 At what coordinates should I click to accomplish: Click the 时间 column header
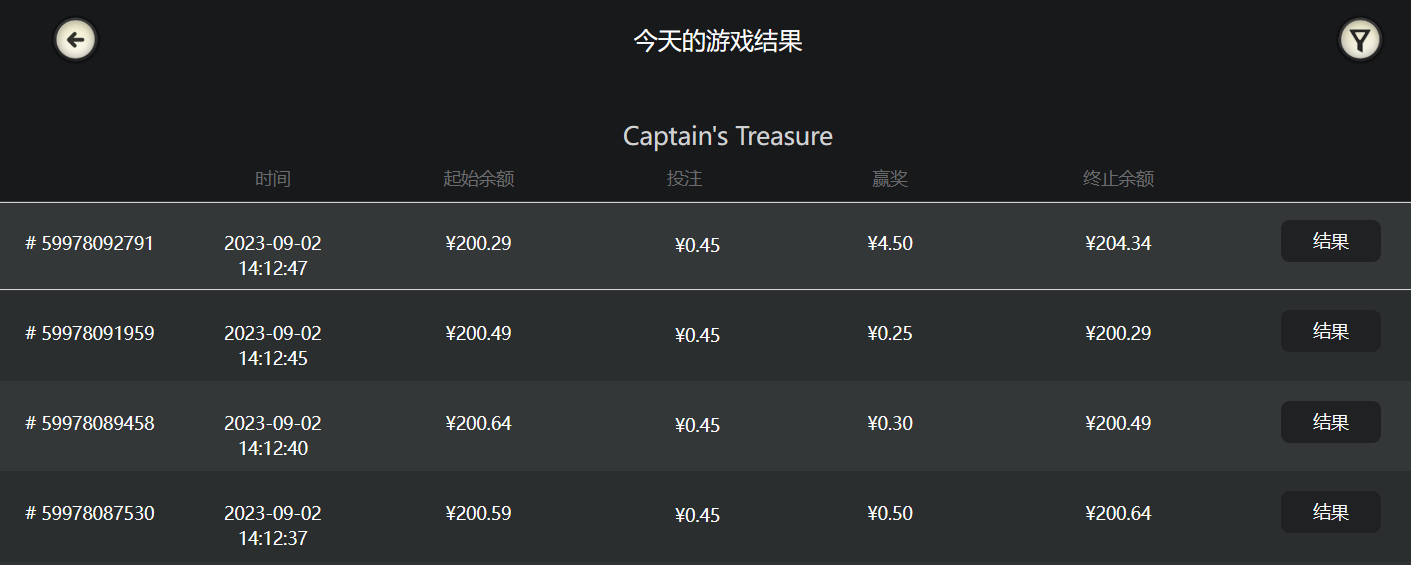pos(273,179)
